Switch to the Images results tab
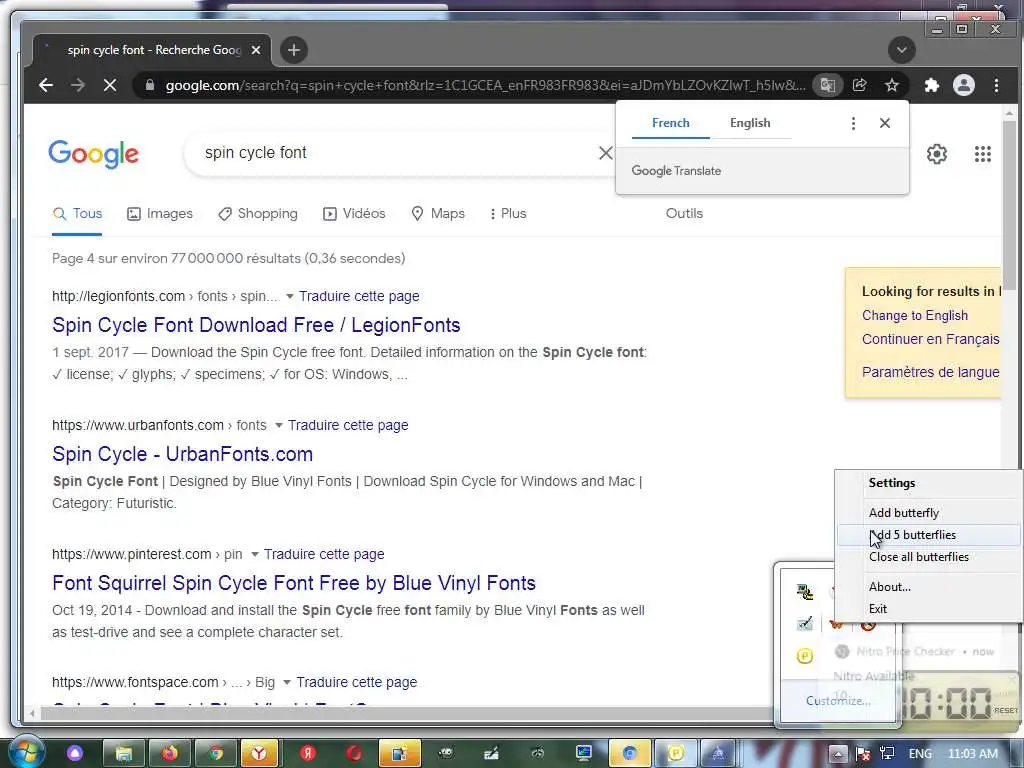Screen dimensions: 1024x768 coord(160,214)
